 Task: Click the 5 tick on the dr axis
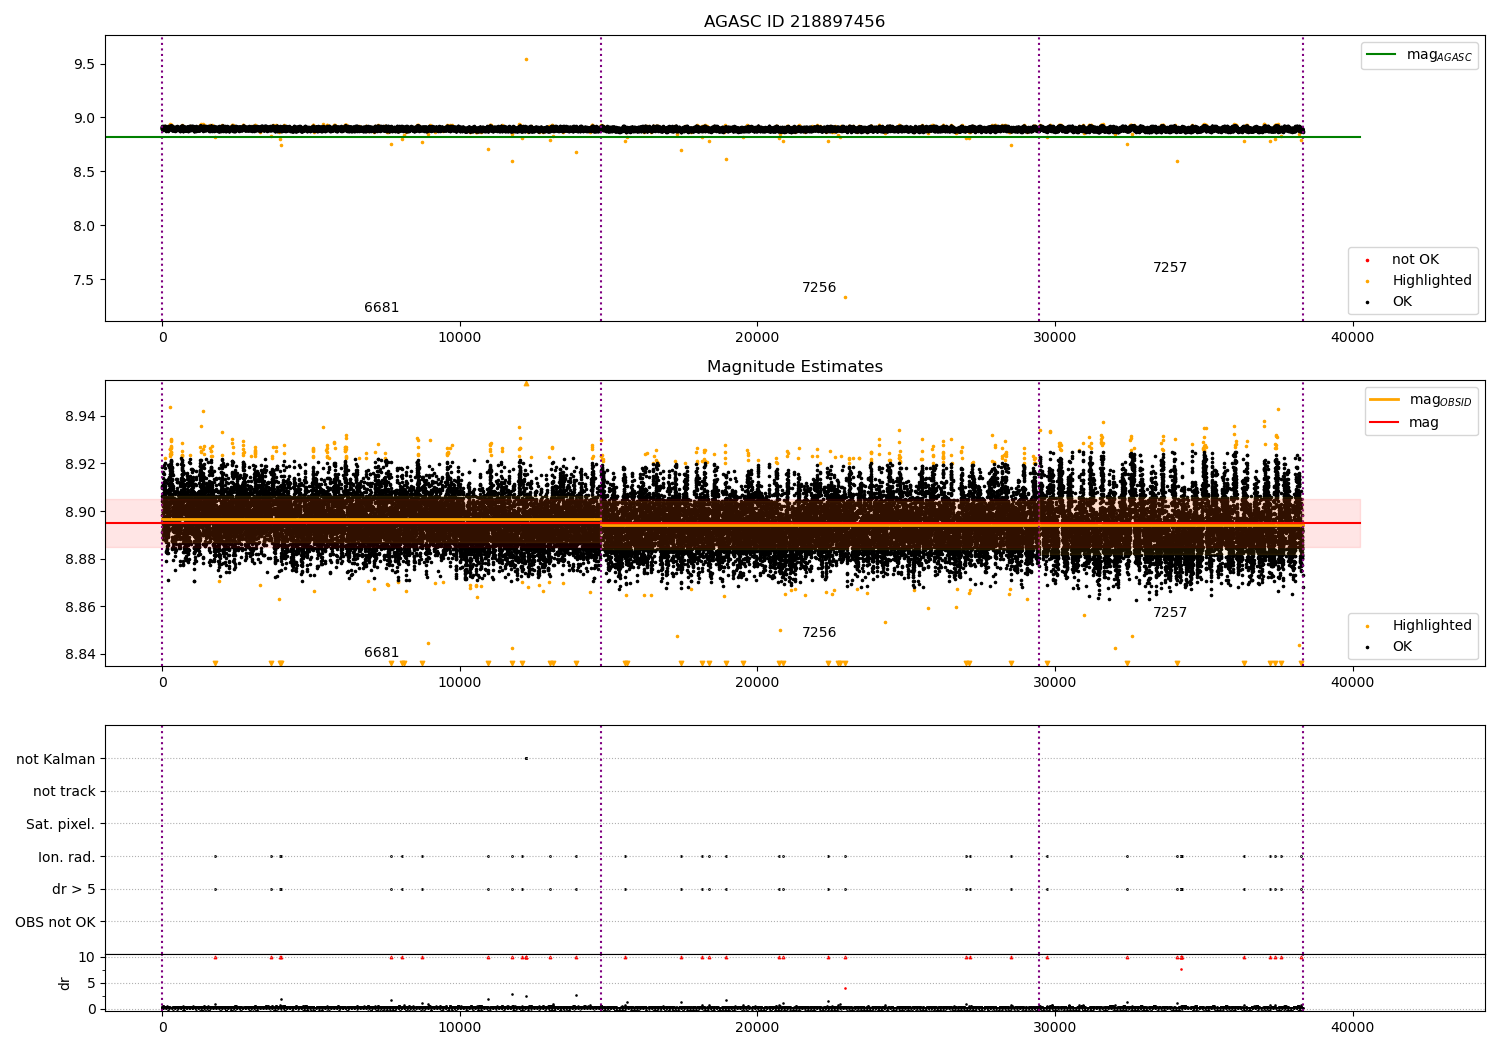pyautogui.click(x=91, y=983)
